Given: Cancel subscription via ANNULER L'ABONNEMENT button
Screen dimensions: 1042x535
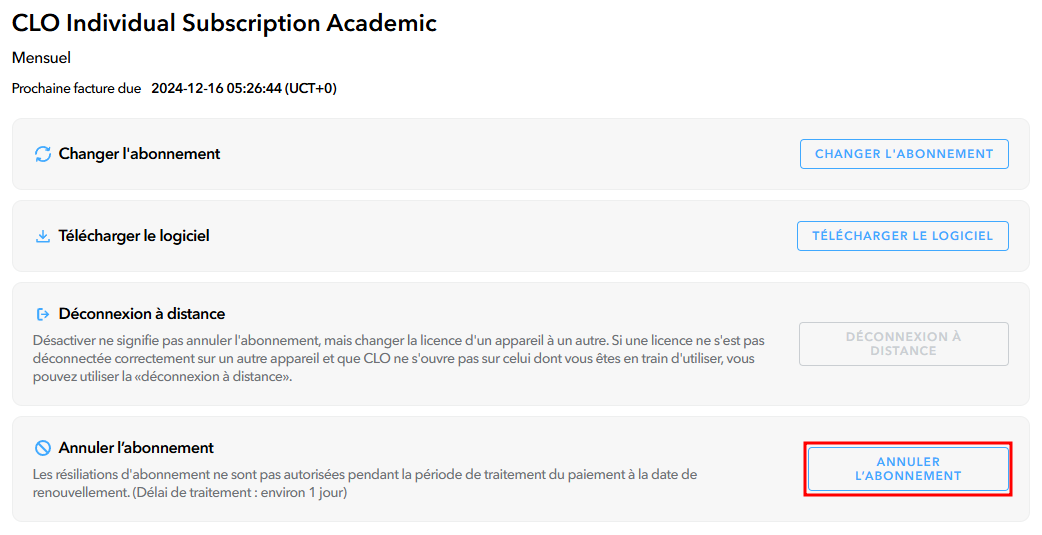Looking at the screenshot, I should (x=908, y=469).
